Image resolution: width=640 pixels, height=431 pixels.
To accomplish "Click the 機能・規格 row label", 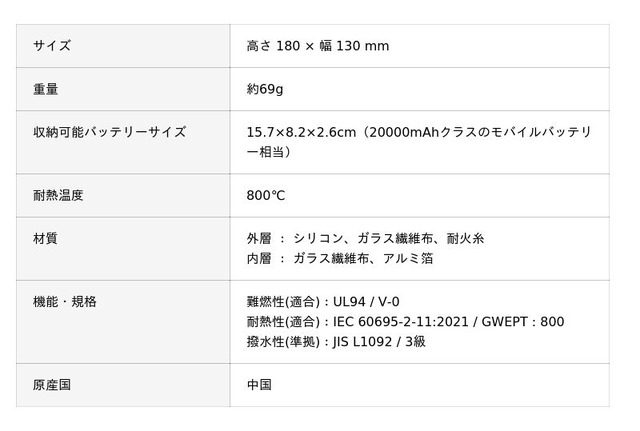I will 64,301.
